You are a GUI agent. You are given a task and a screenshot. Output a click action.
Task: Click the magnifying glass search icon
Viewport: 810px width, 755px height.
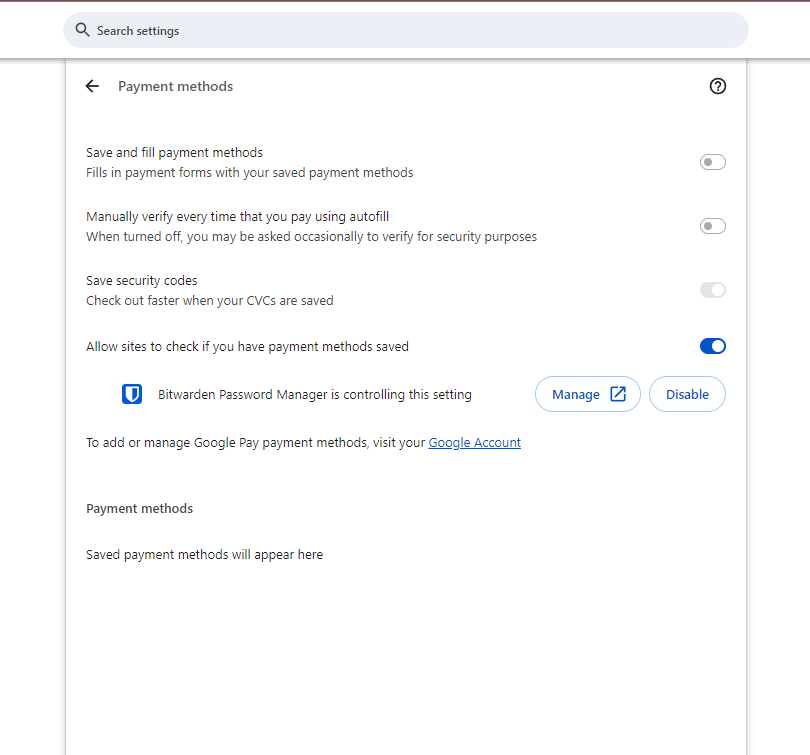click(82, 30)
